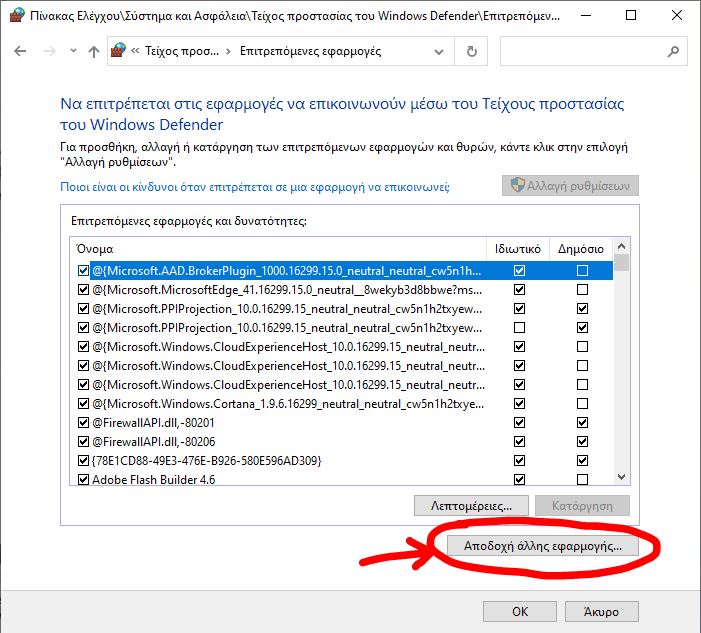Open 'Λεπτομέρειες...' for the selected app
Screen dimensions: 701x633
point(471,506)
